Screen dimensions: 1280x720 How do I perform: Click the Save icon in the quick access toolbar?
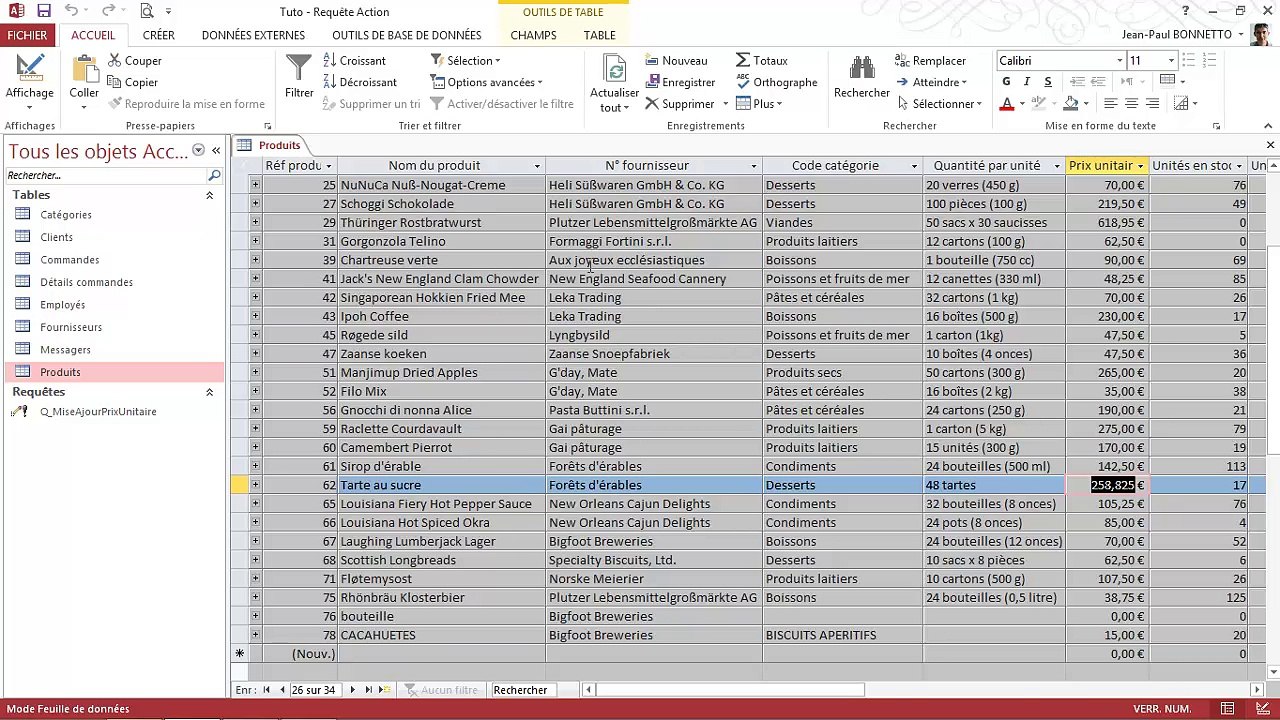[x=43, y=11]
